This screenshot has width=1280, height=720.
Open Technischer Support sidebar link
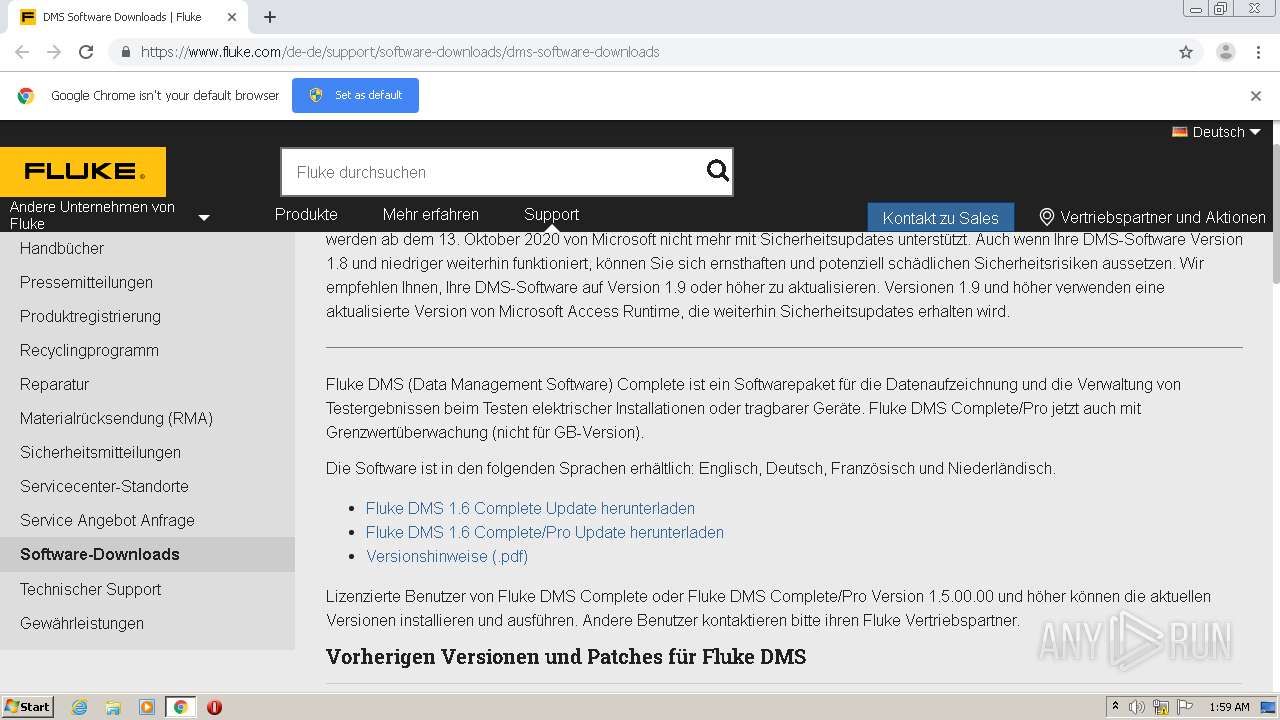90,589
